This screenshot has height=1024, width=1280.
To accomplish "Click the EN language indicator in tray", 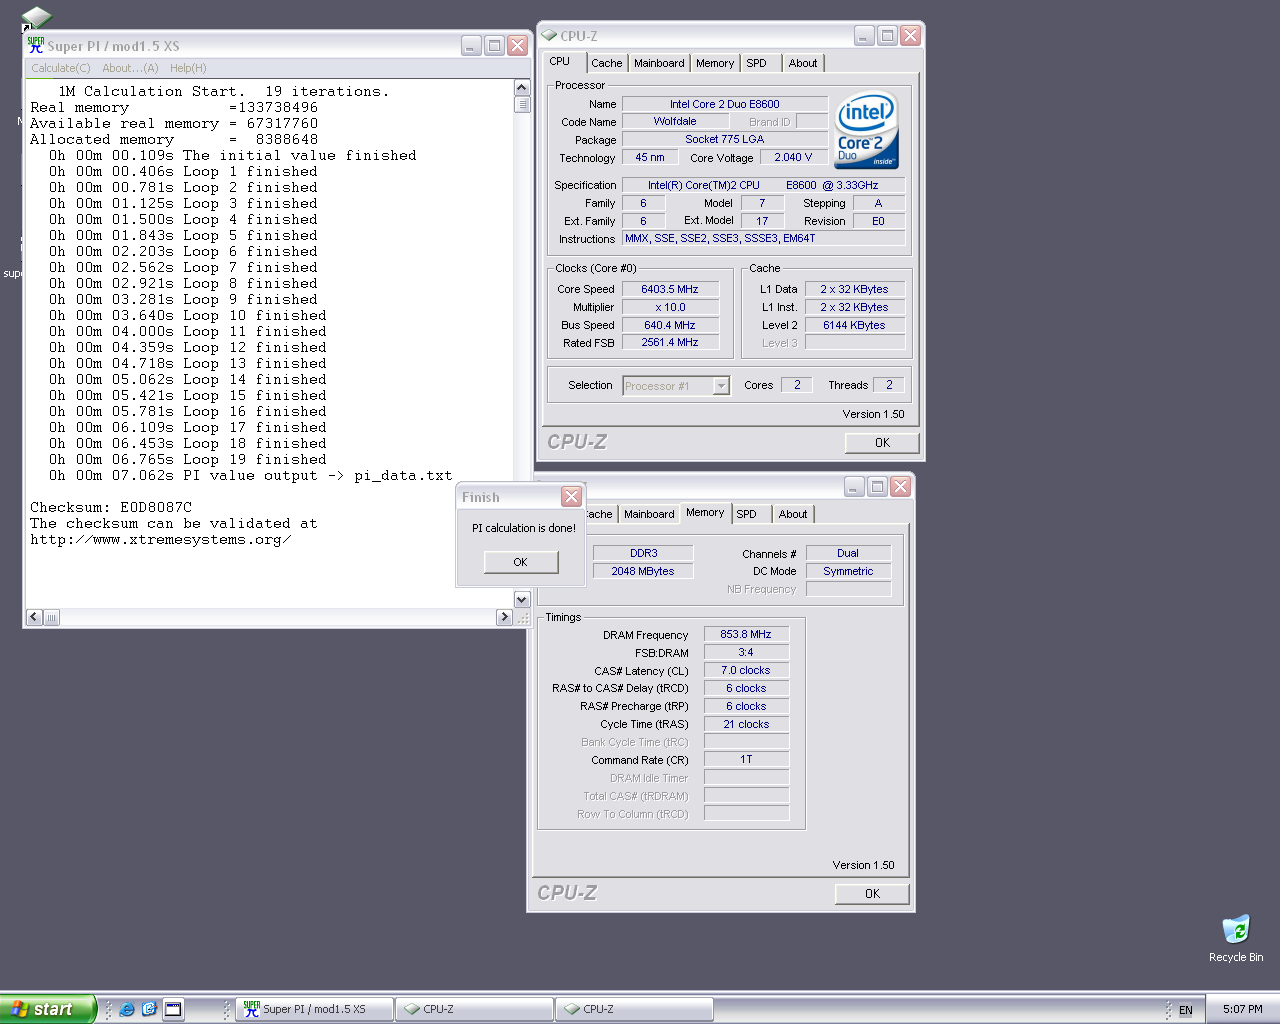I will click(x=1186, y=1010).
